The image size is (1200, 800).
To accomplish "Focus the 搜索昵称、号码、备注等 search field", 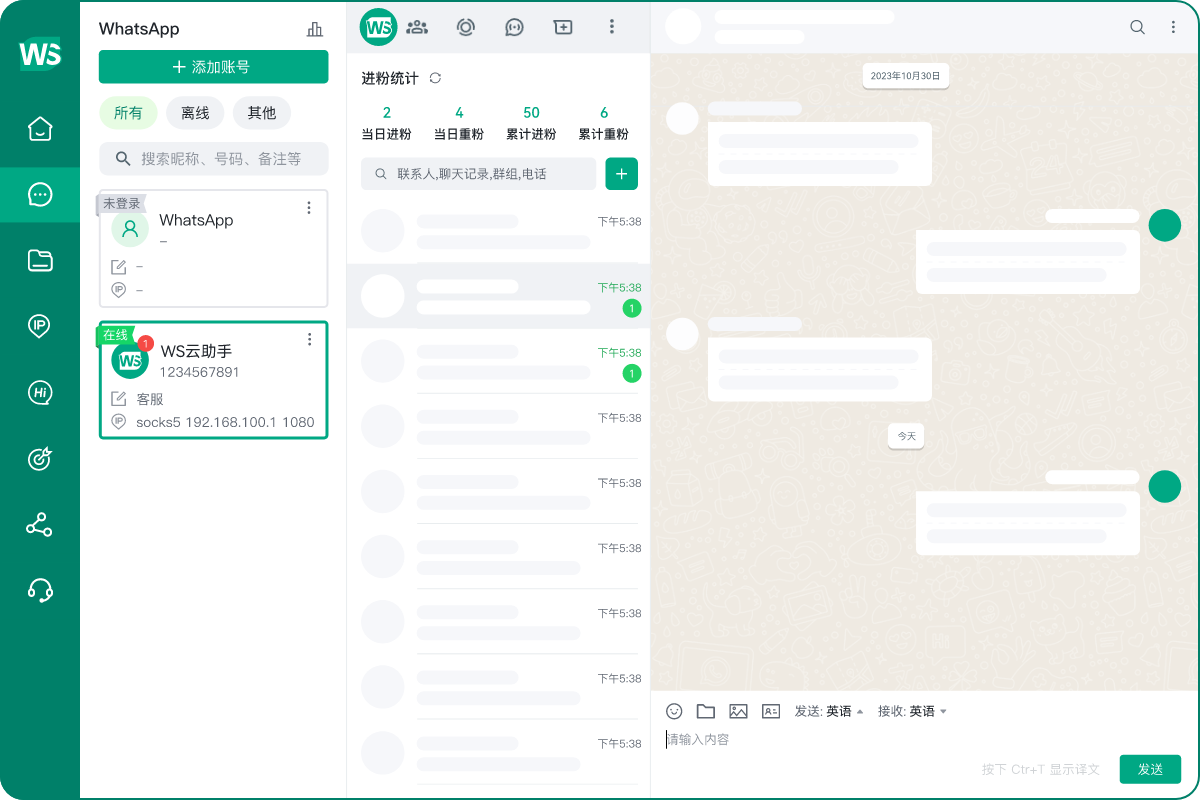I will coord(213,158).
